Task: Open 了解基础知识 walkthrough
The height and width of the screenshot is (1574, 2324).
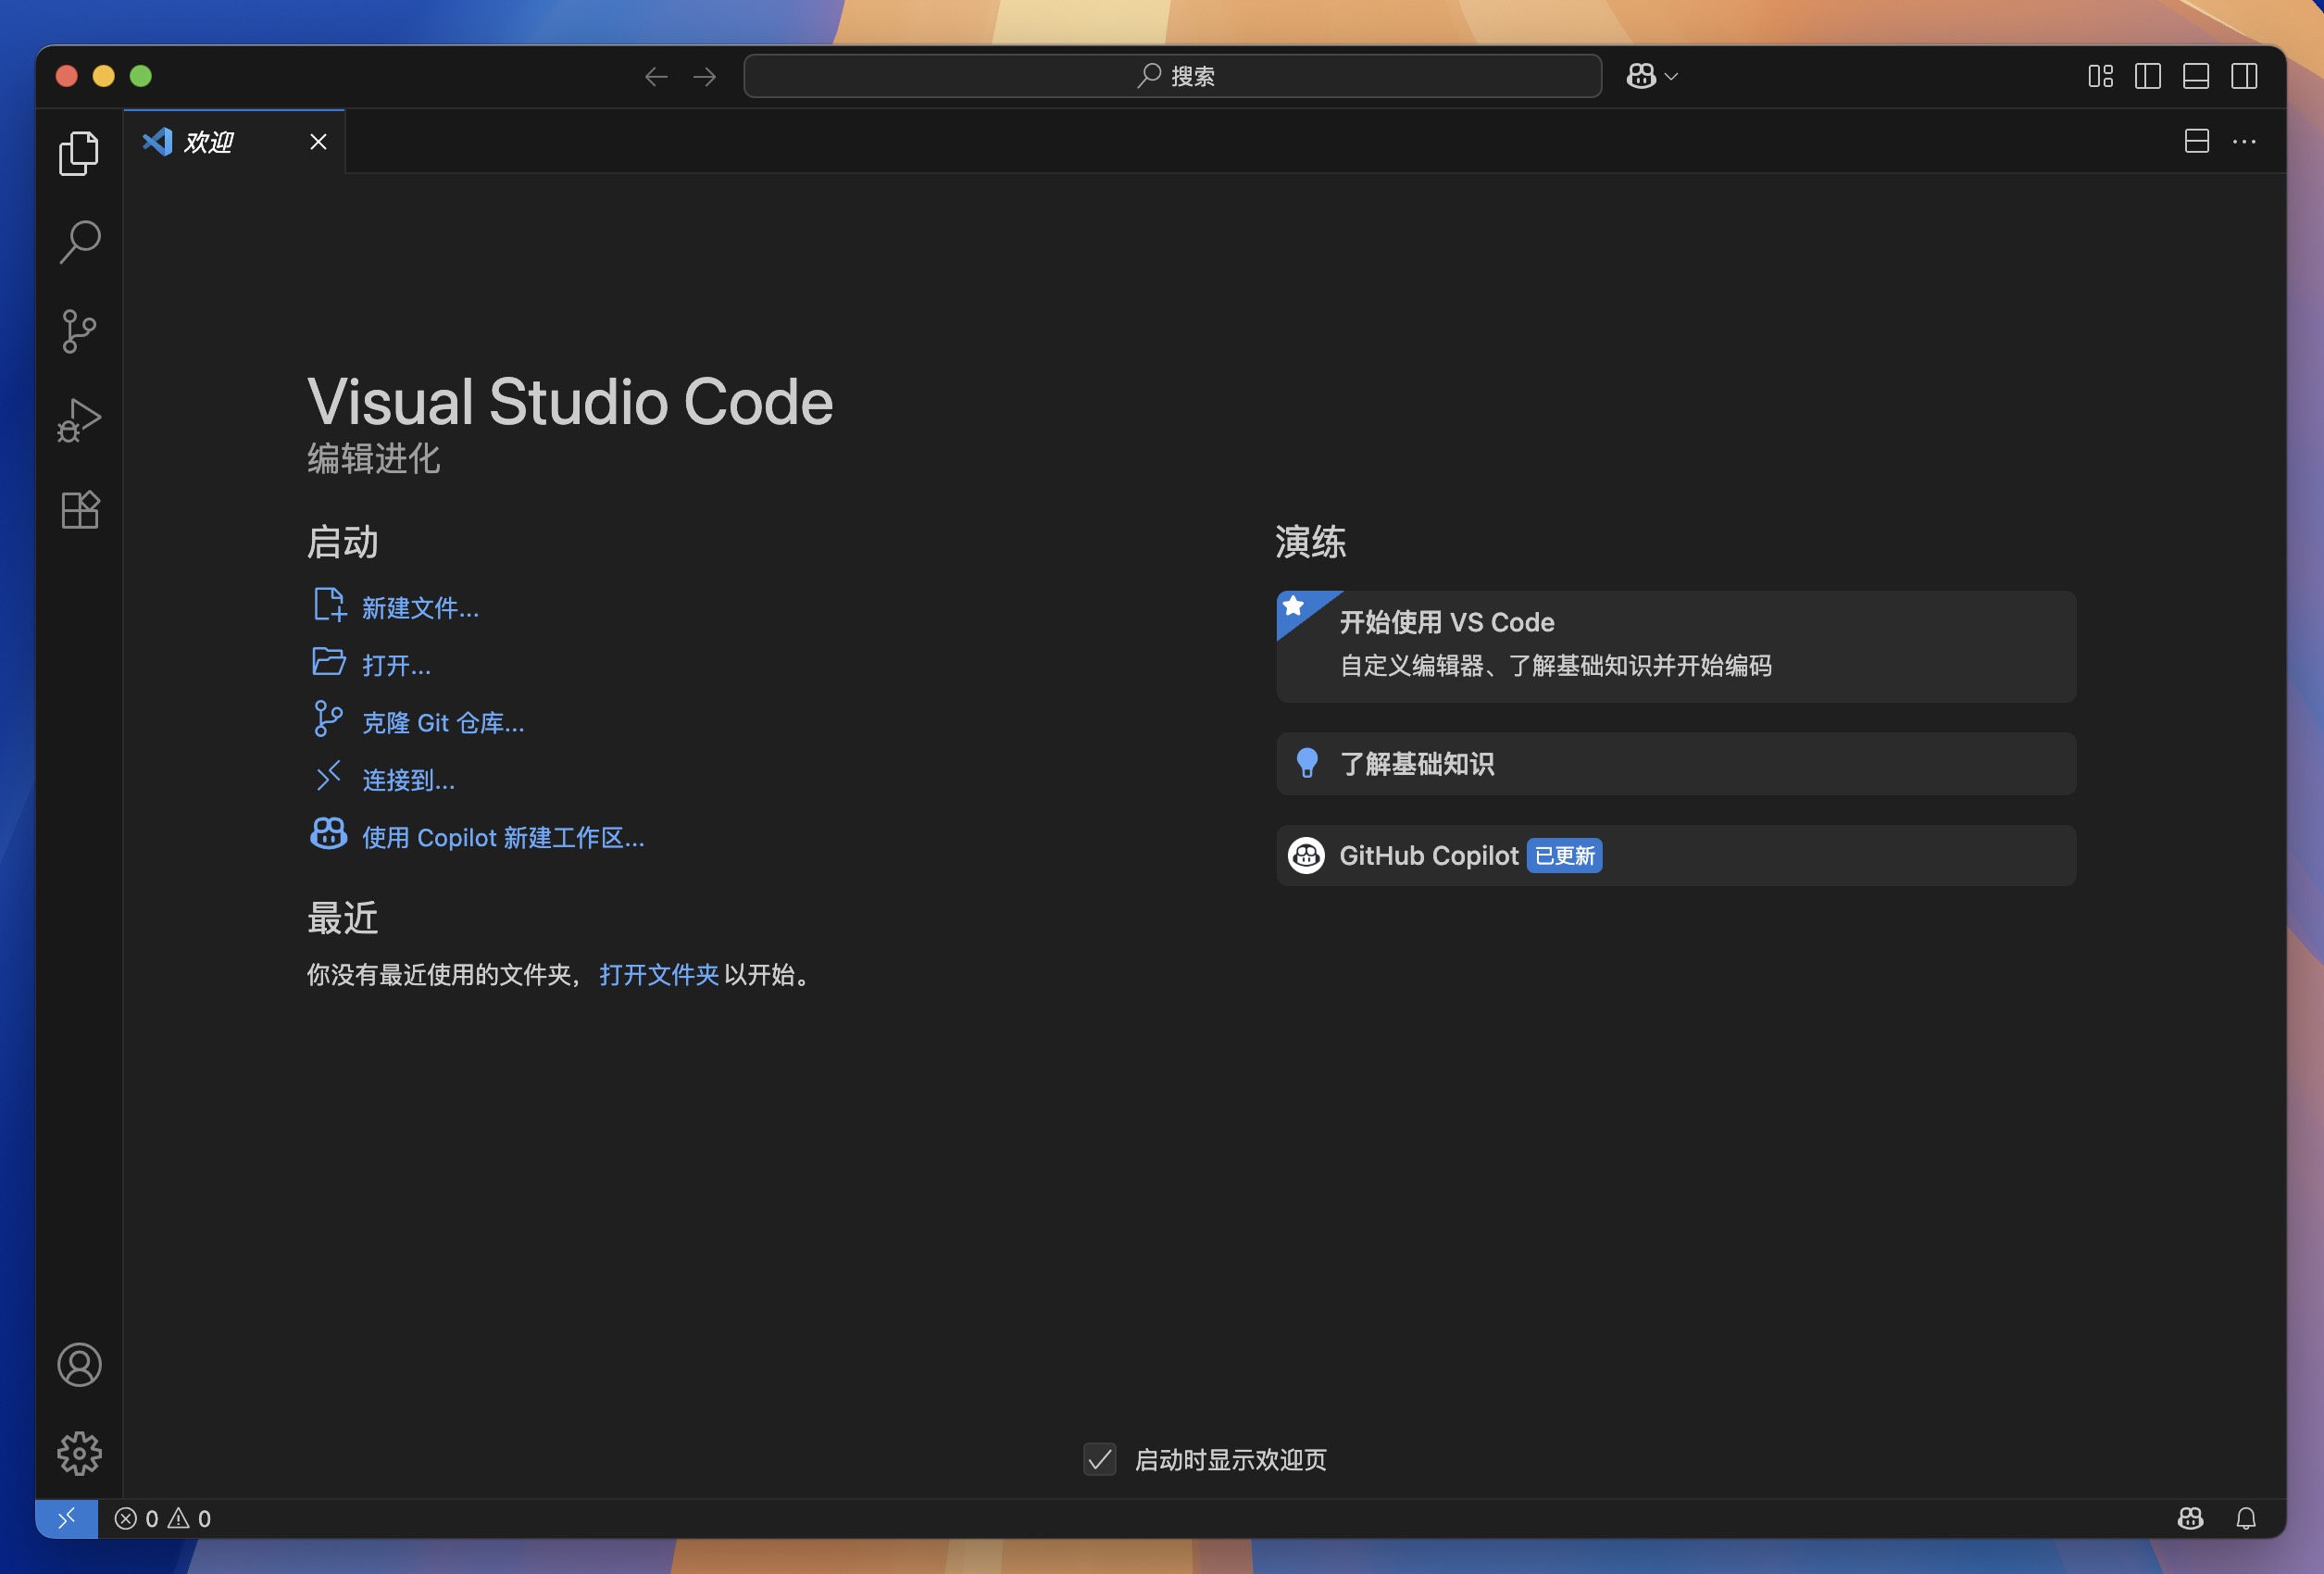Action: tap(1676, 764)
